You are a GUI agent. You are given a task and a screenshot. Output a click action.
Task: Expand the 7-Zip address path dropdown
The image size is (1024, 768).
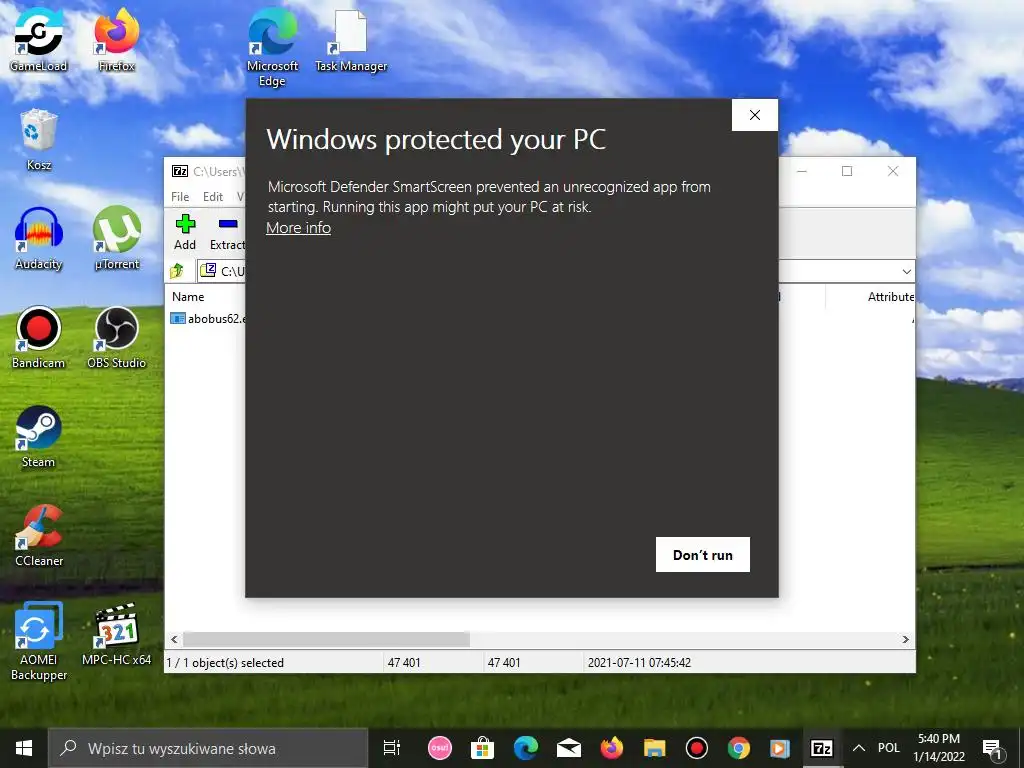(906, 271)
